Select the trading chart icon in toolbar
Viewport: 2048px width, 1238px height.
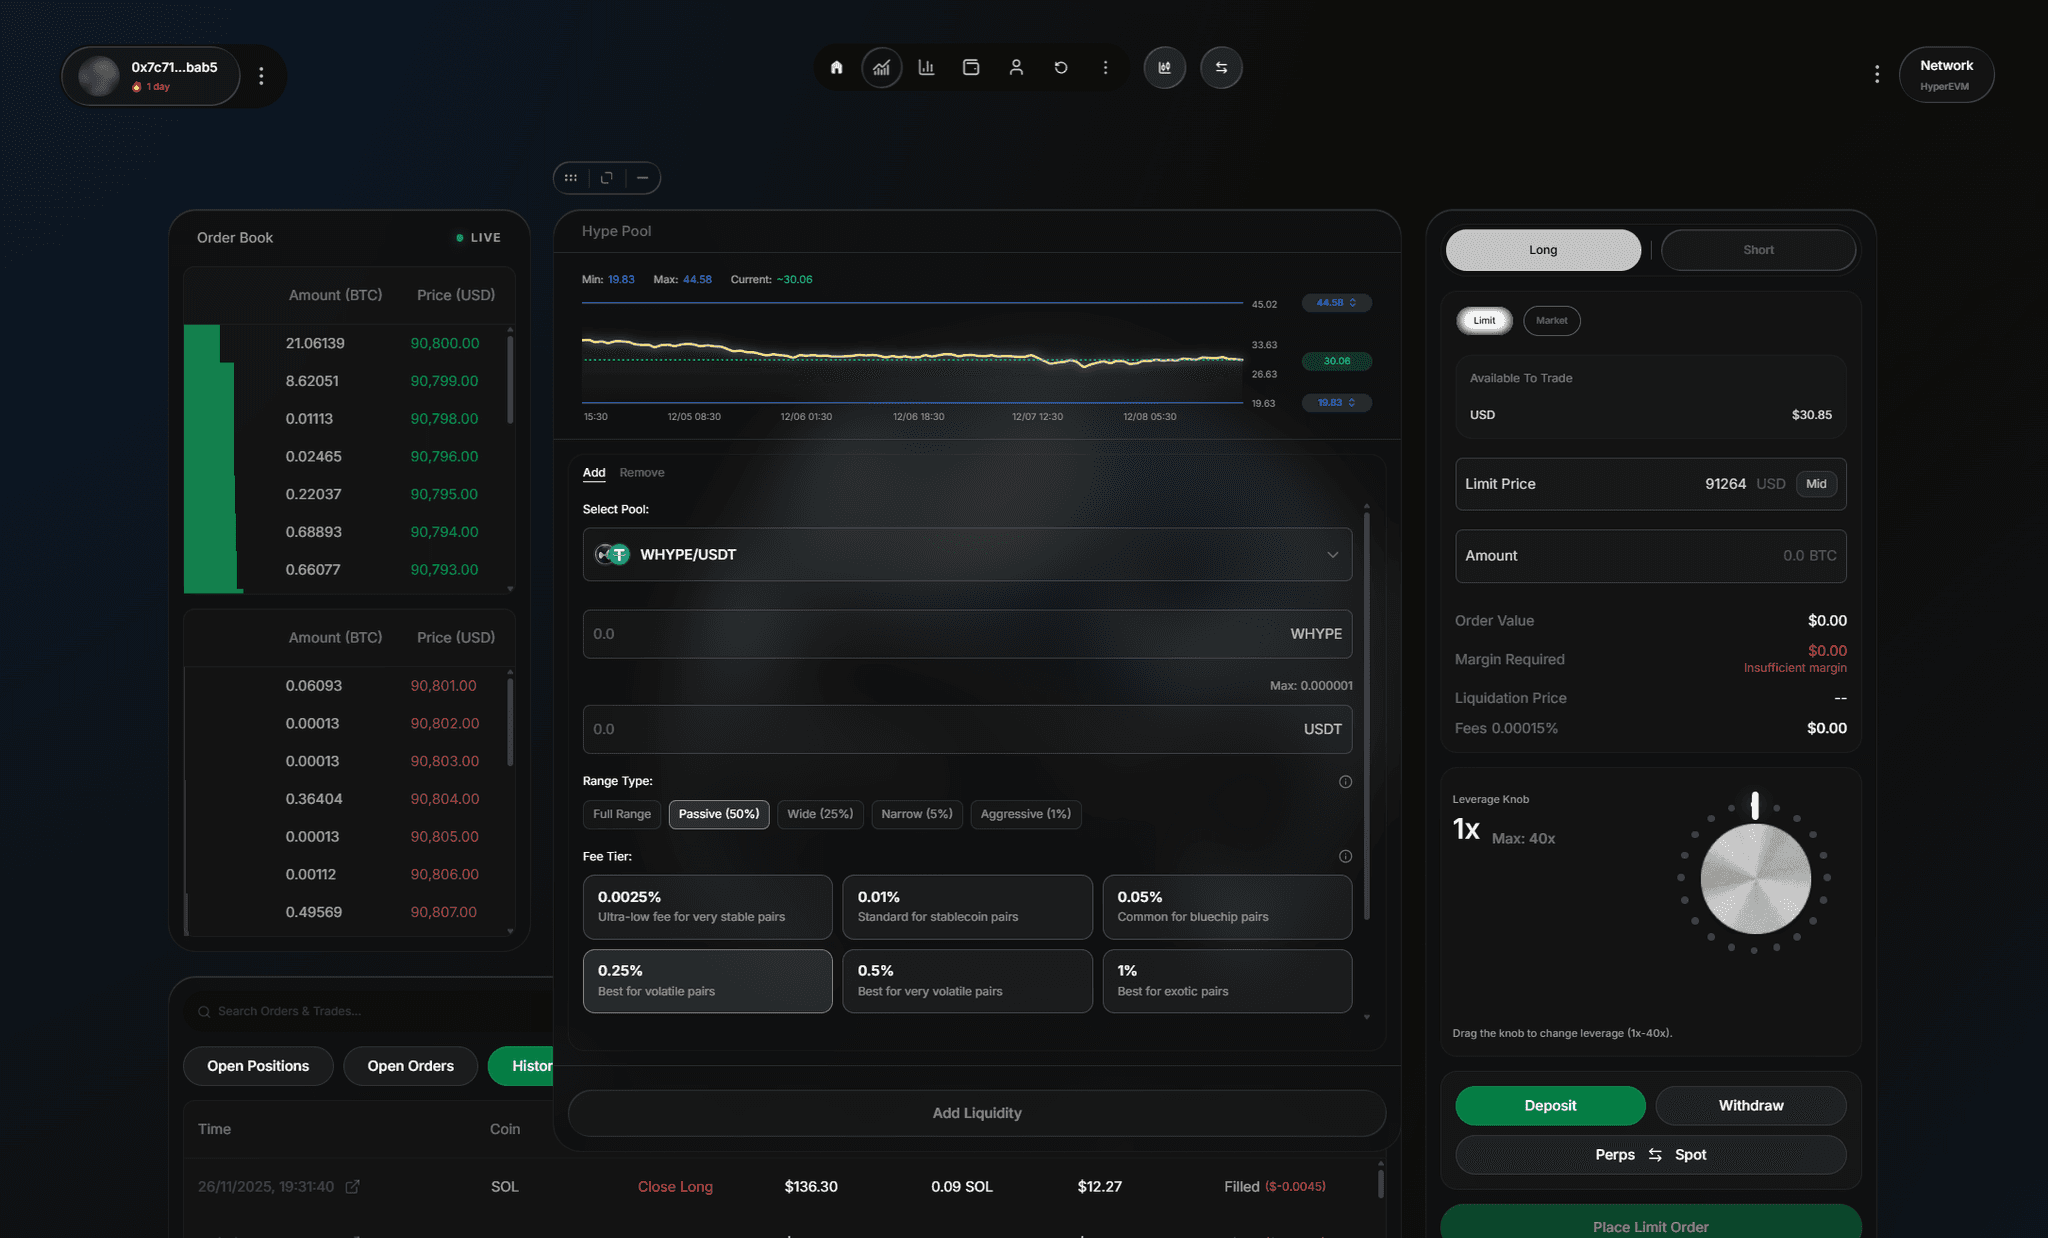coord(881,67)
